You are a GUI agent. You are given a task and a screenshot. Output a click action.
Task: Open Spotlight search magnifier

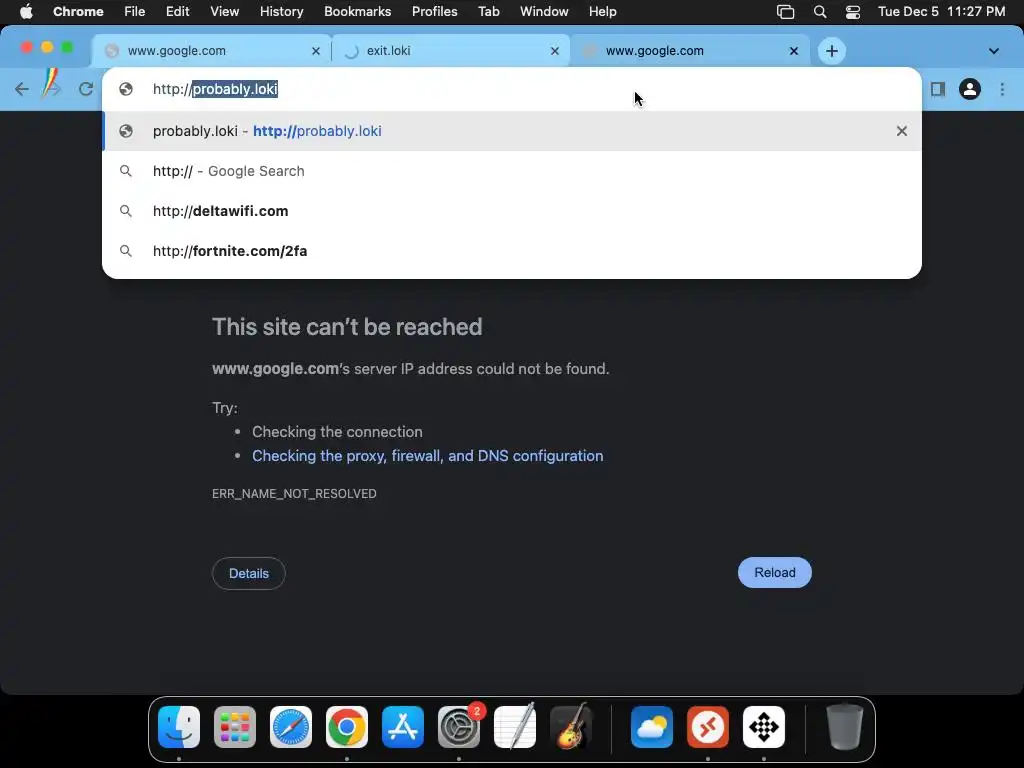click(820, 12)
